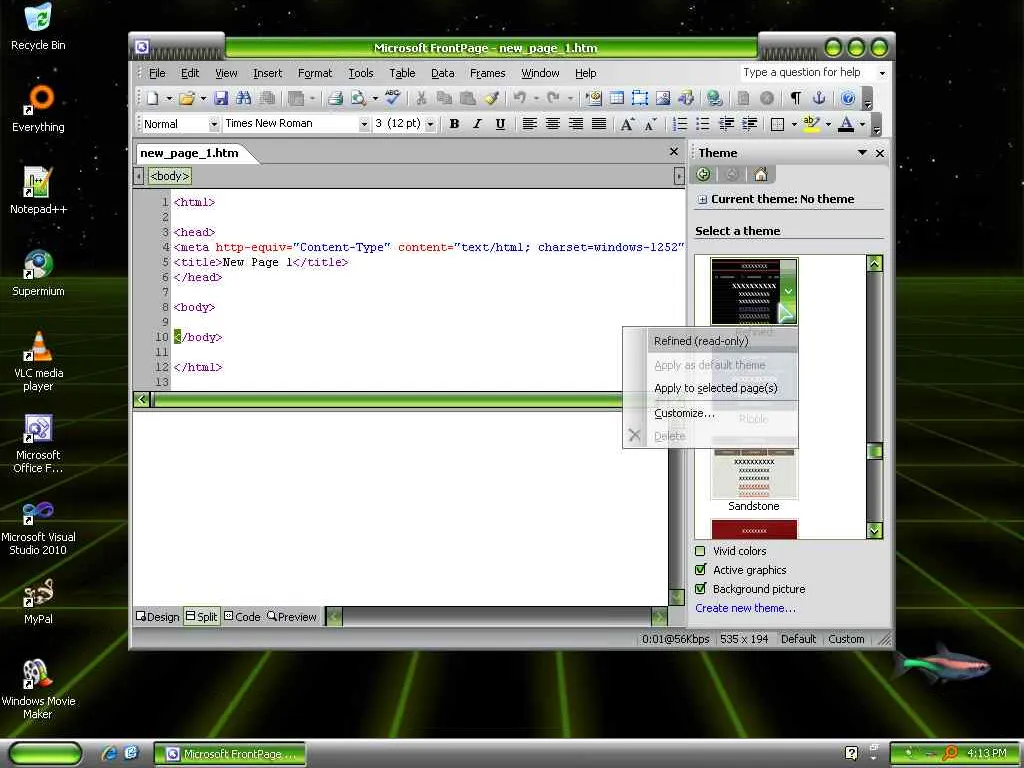Viewport: 1024px width, 768px height.
Task: Switch to the Preview view tab
Action: point(292,616)
